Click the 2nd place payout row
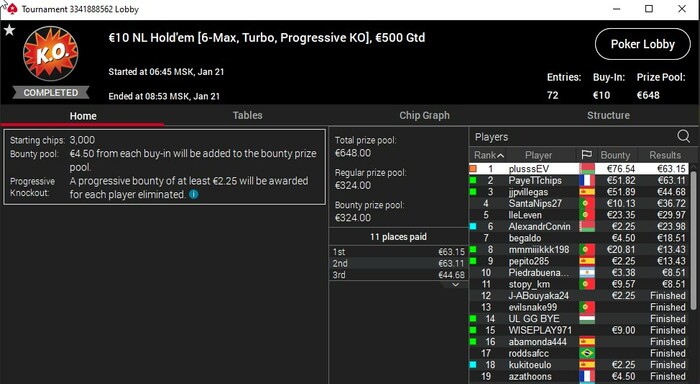 click(x=398, y=263)
